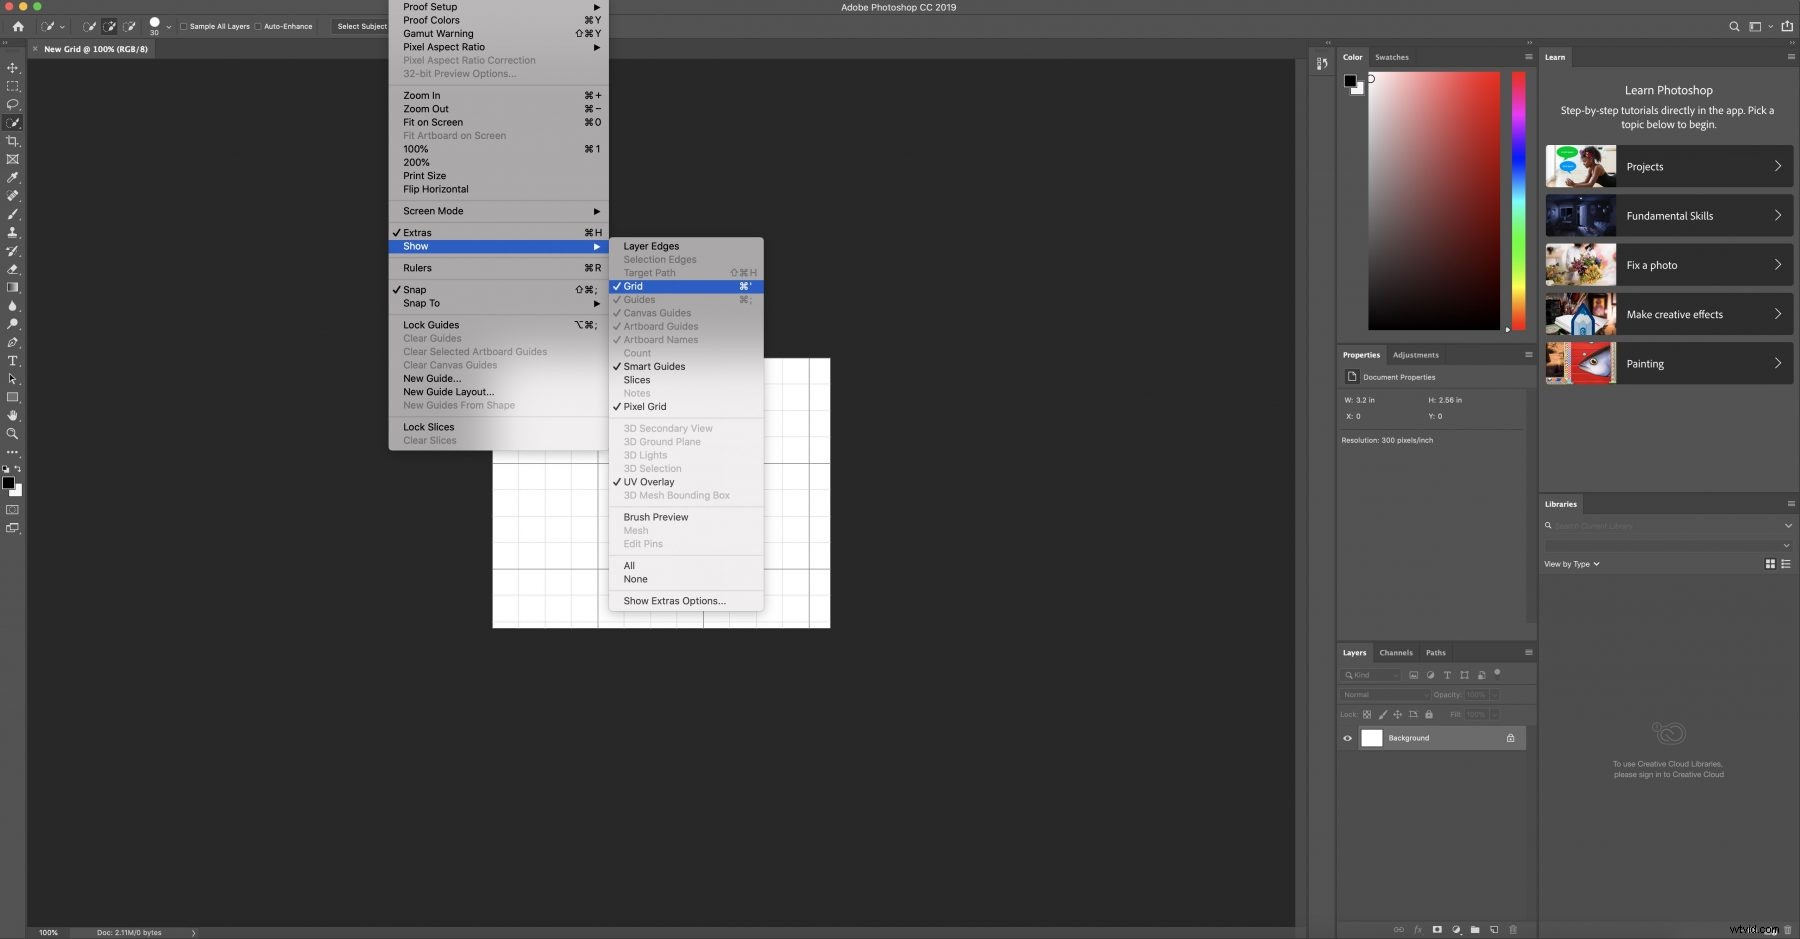This screenshot has width=1800, height=939.
Task: Open the layer blend mode dropdown
Action: click(1385, 694)
